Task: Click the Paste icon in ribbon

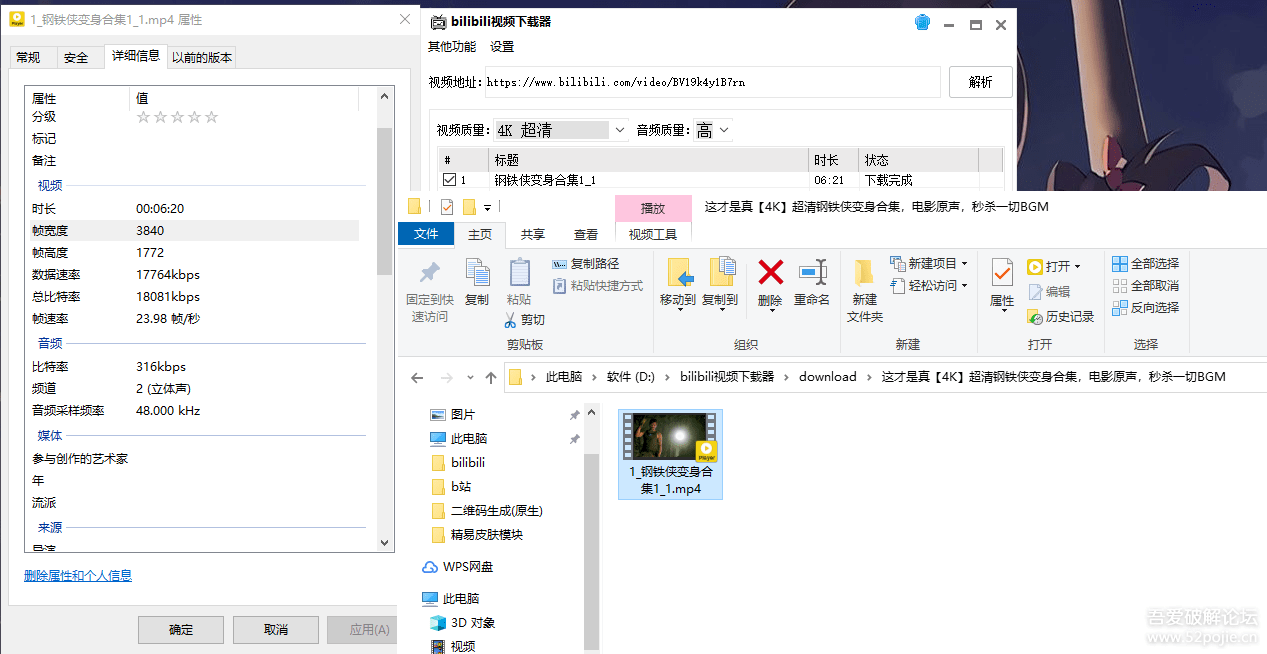Action: [519, 272]
